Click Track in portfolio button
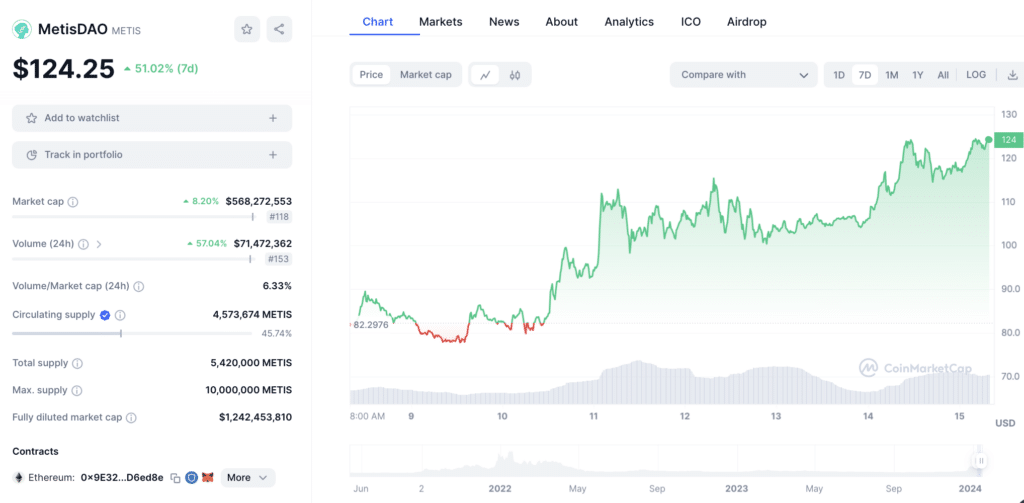 tap(152, 155)
